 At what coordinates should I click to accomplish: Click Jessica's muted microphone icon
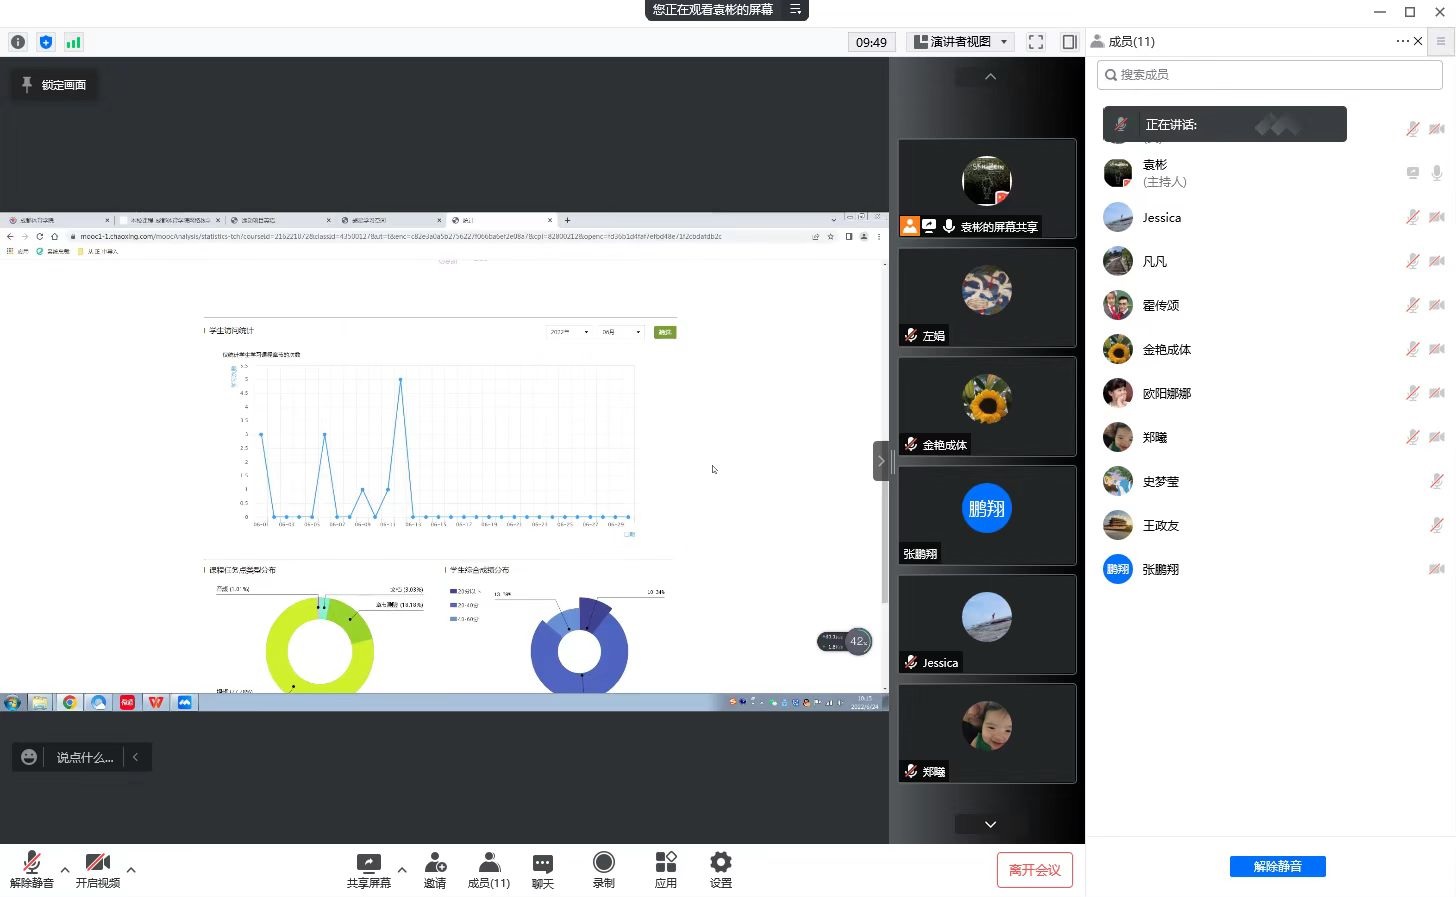[1412, 217]
